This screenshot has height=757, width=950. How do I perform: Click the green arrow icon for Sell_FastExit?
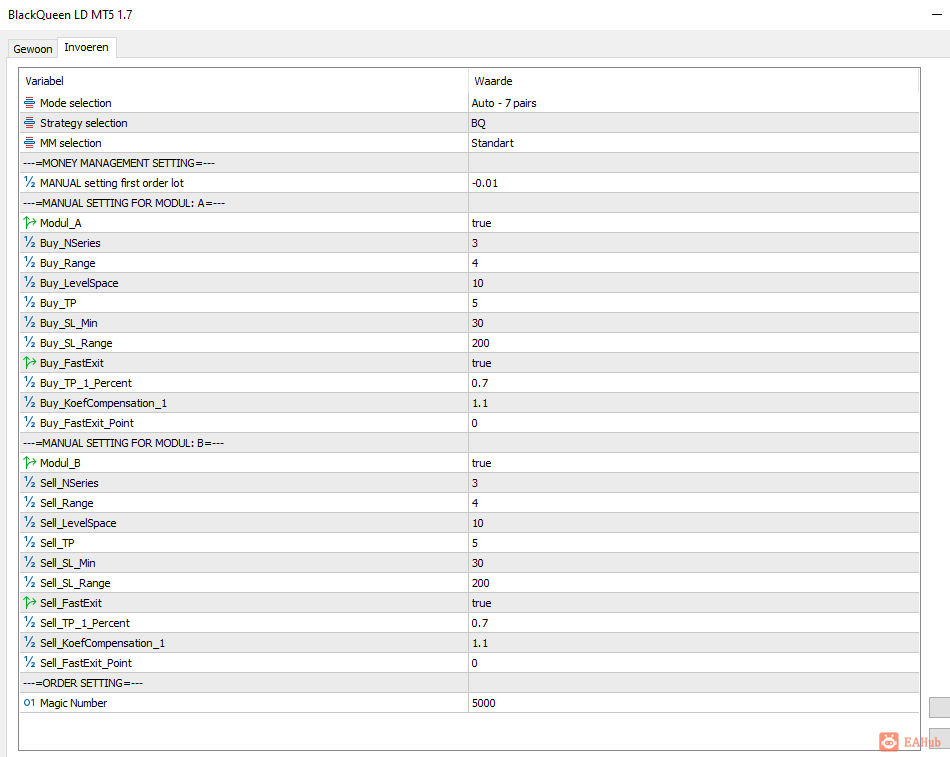(30, 602)
